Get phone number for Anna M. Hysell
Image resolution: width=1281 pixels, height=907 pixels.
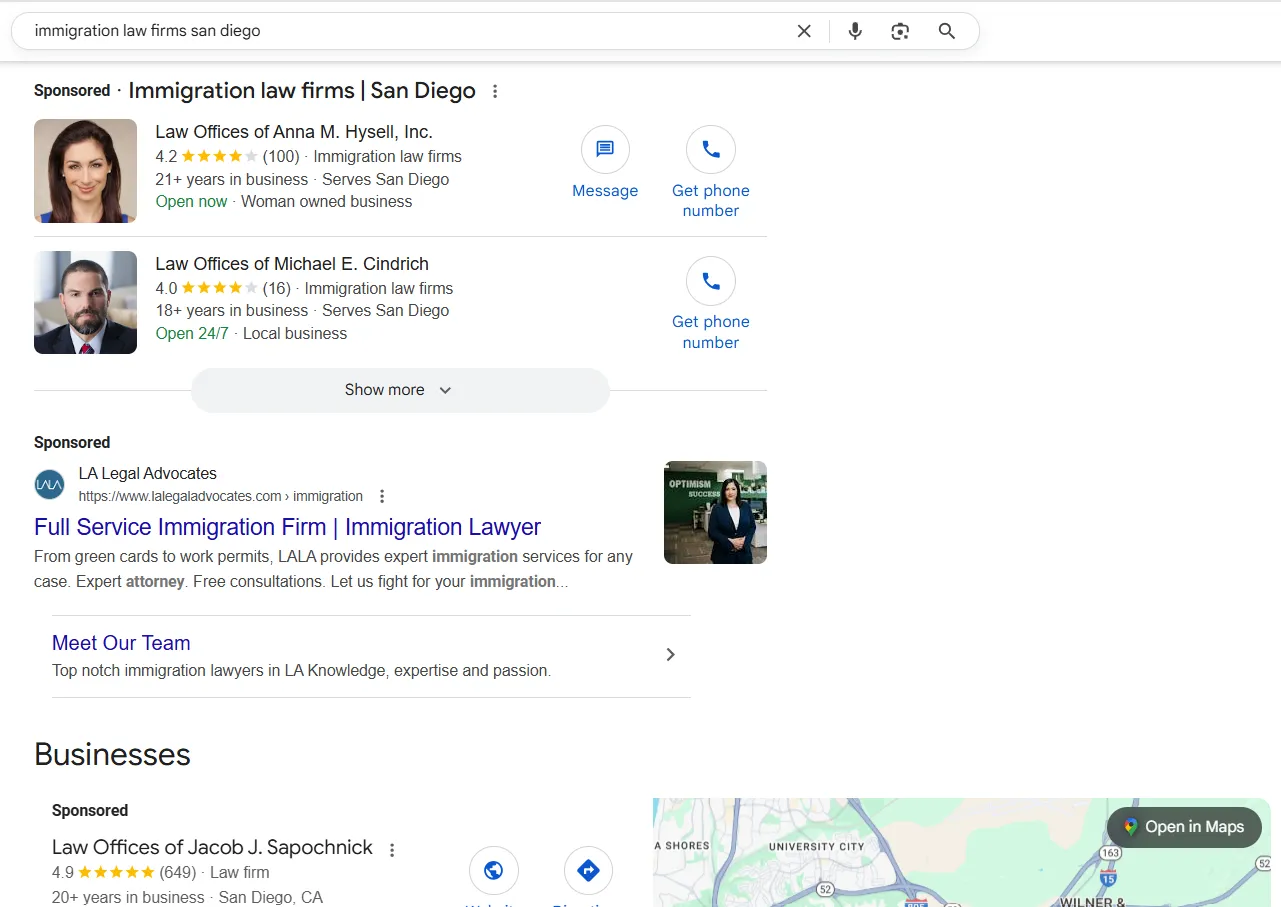(x=711, y=150)
